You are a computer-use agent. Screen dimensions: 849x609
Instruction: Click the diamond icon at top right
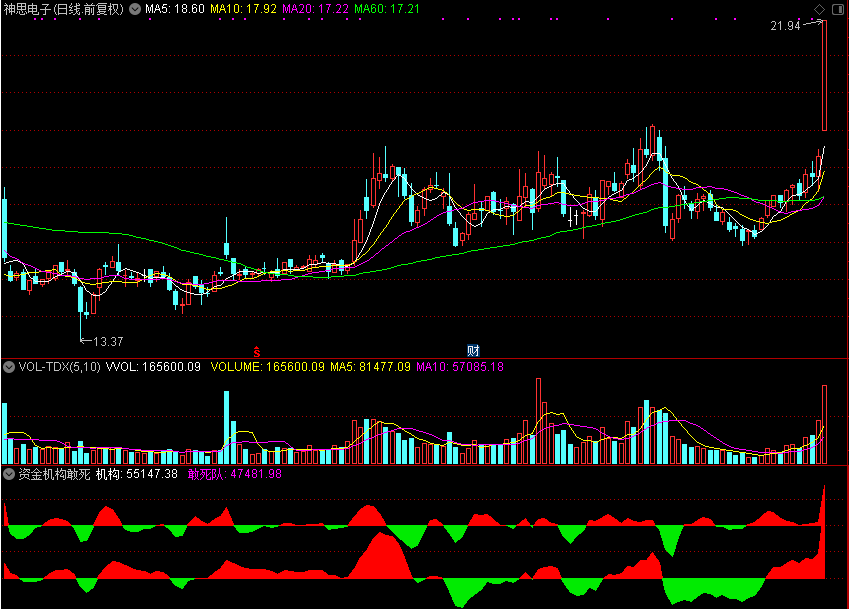coord(819,9)
